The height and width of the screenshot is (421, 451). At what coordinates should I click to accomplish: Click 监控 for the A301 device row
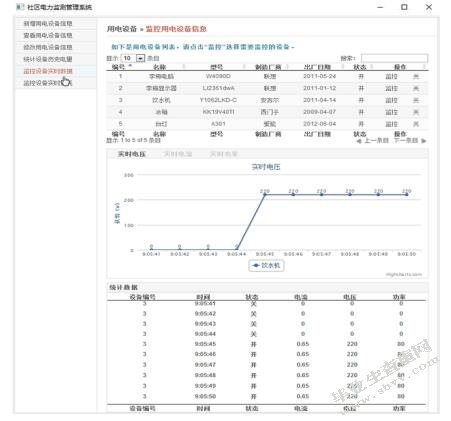(x=392, y=124)
